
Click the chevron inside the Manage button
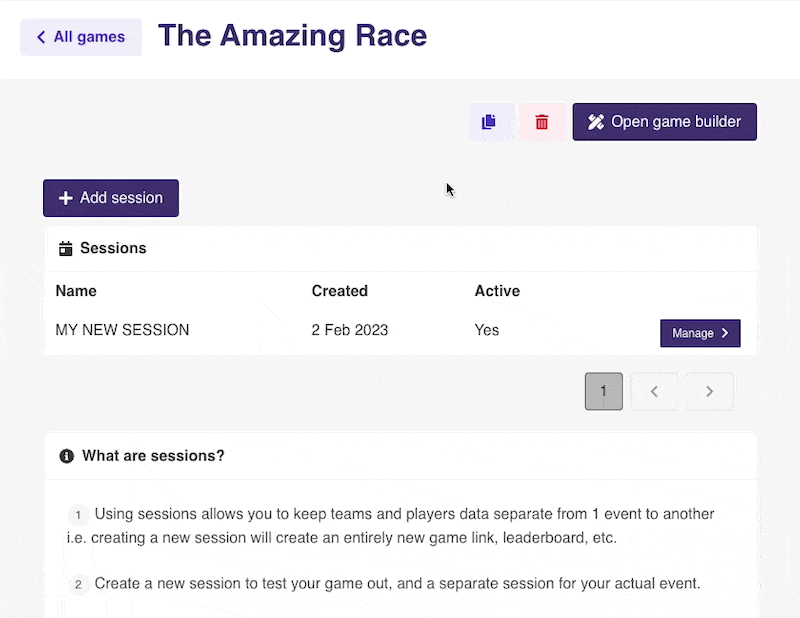pos(727,333)
